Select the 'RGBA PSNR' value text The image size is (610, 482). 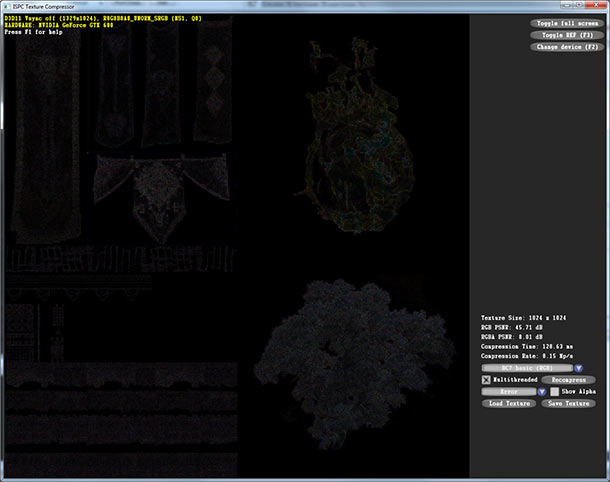(x=512, y=337)
